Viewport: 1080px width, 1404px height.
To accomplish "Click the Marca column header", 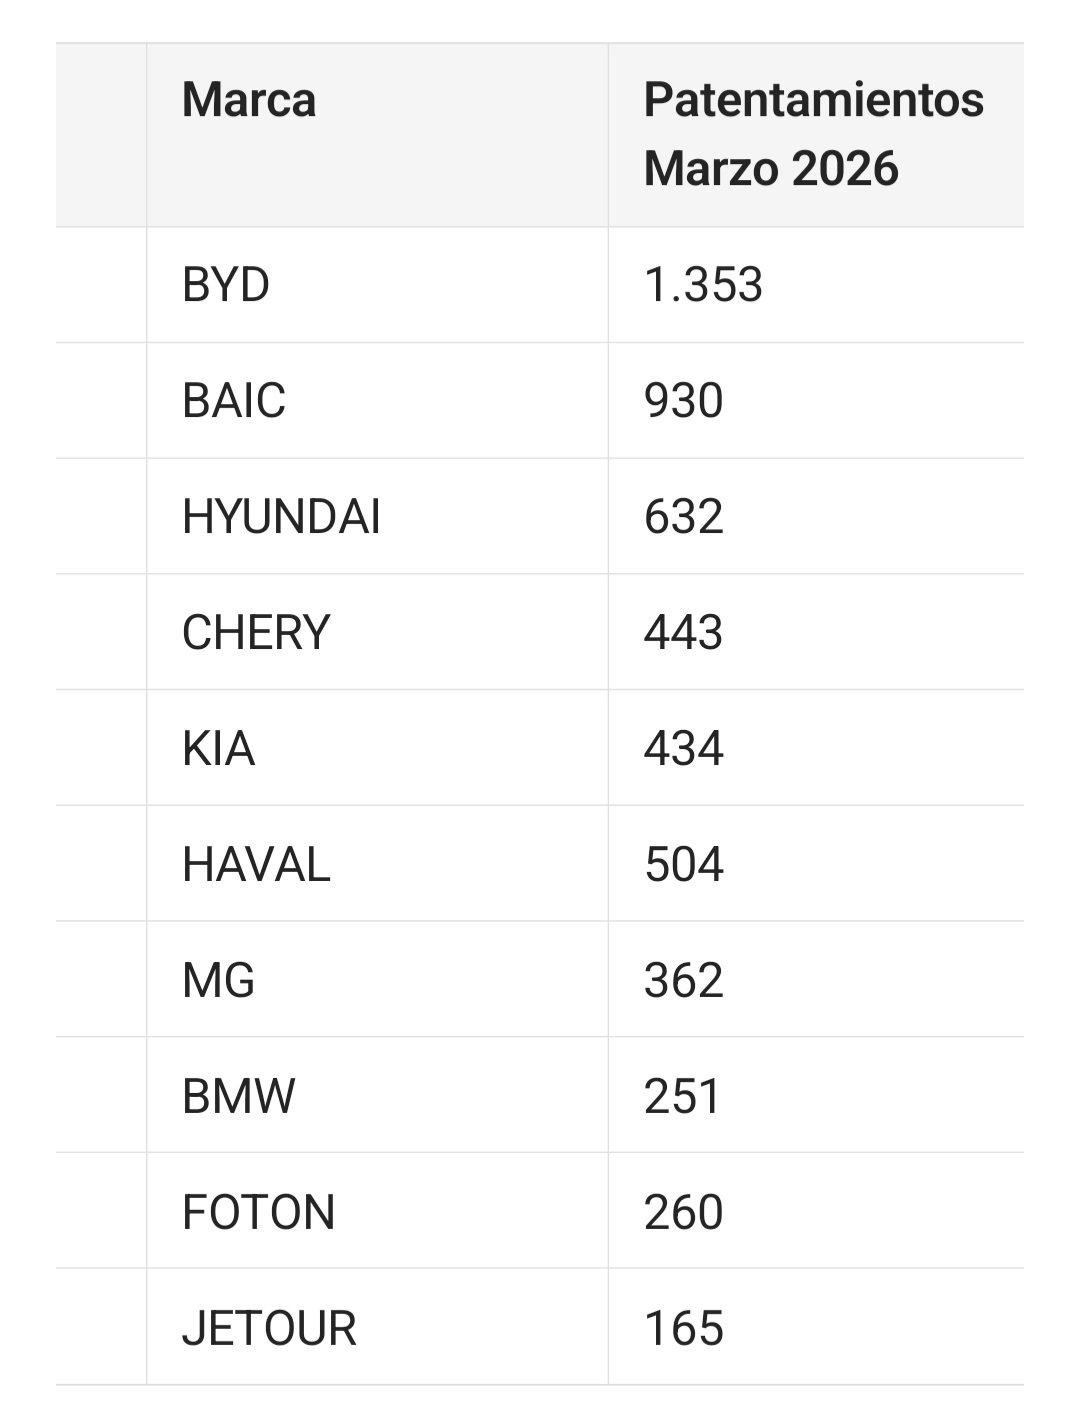I will pyautogui.click(x=249, y=101).
